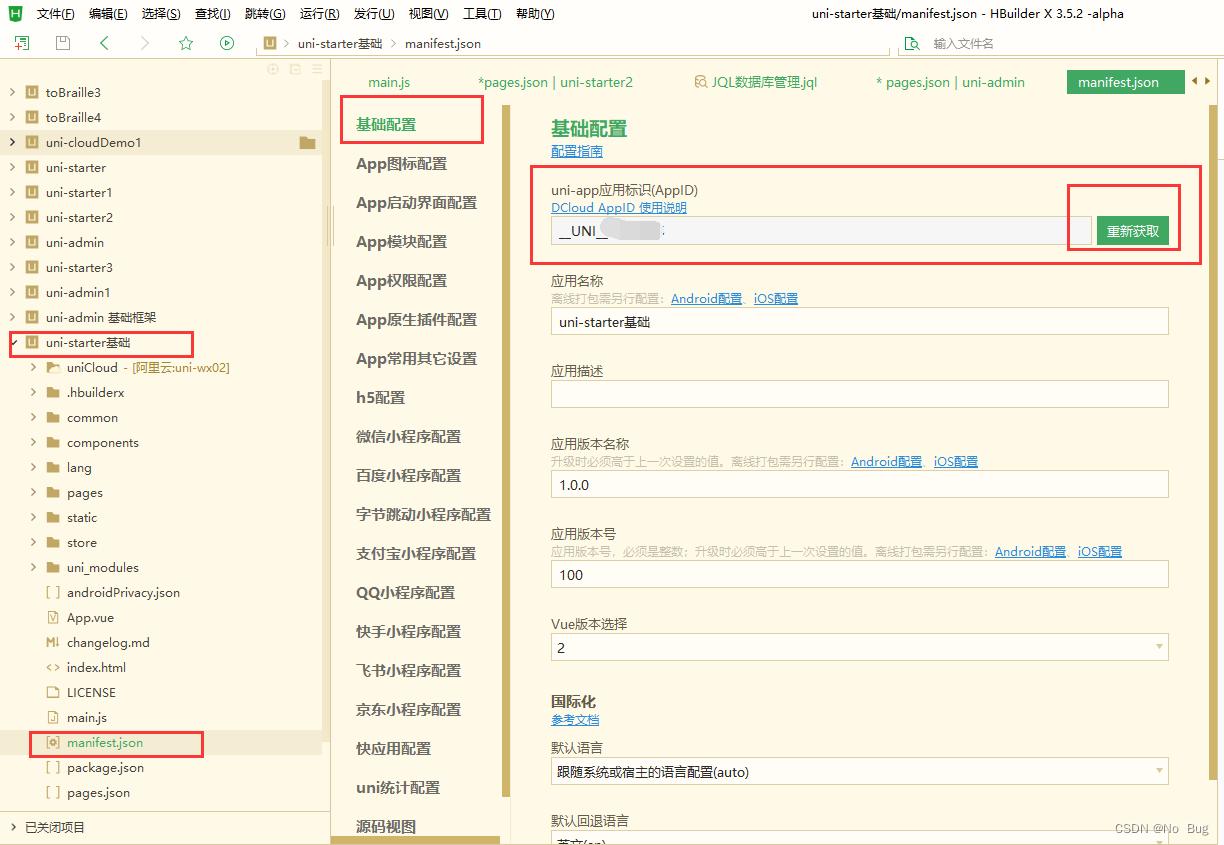This screenshot has height=845, width=1224.
Task: Click the 应用描述 input field
Action: tap(860, 394)
